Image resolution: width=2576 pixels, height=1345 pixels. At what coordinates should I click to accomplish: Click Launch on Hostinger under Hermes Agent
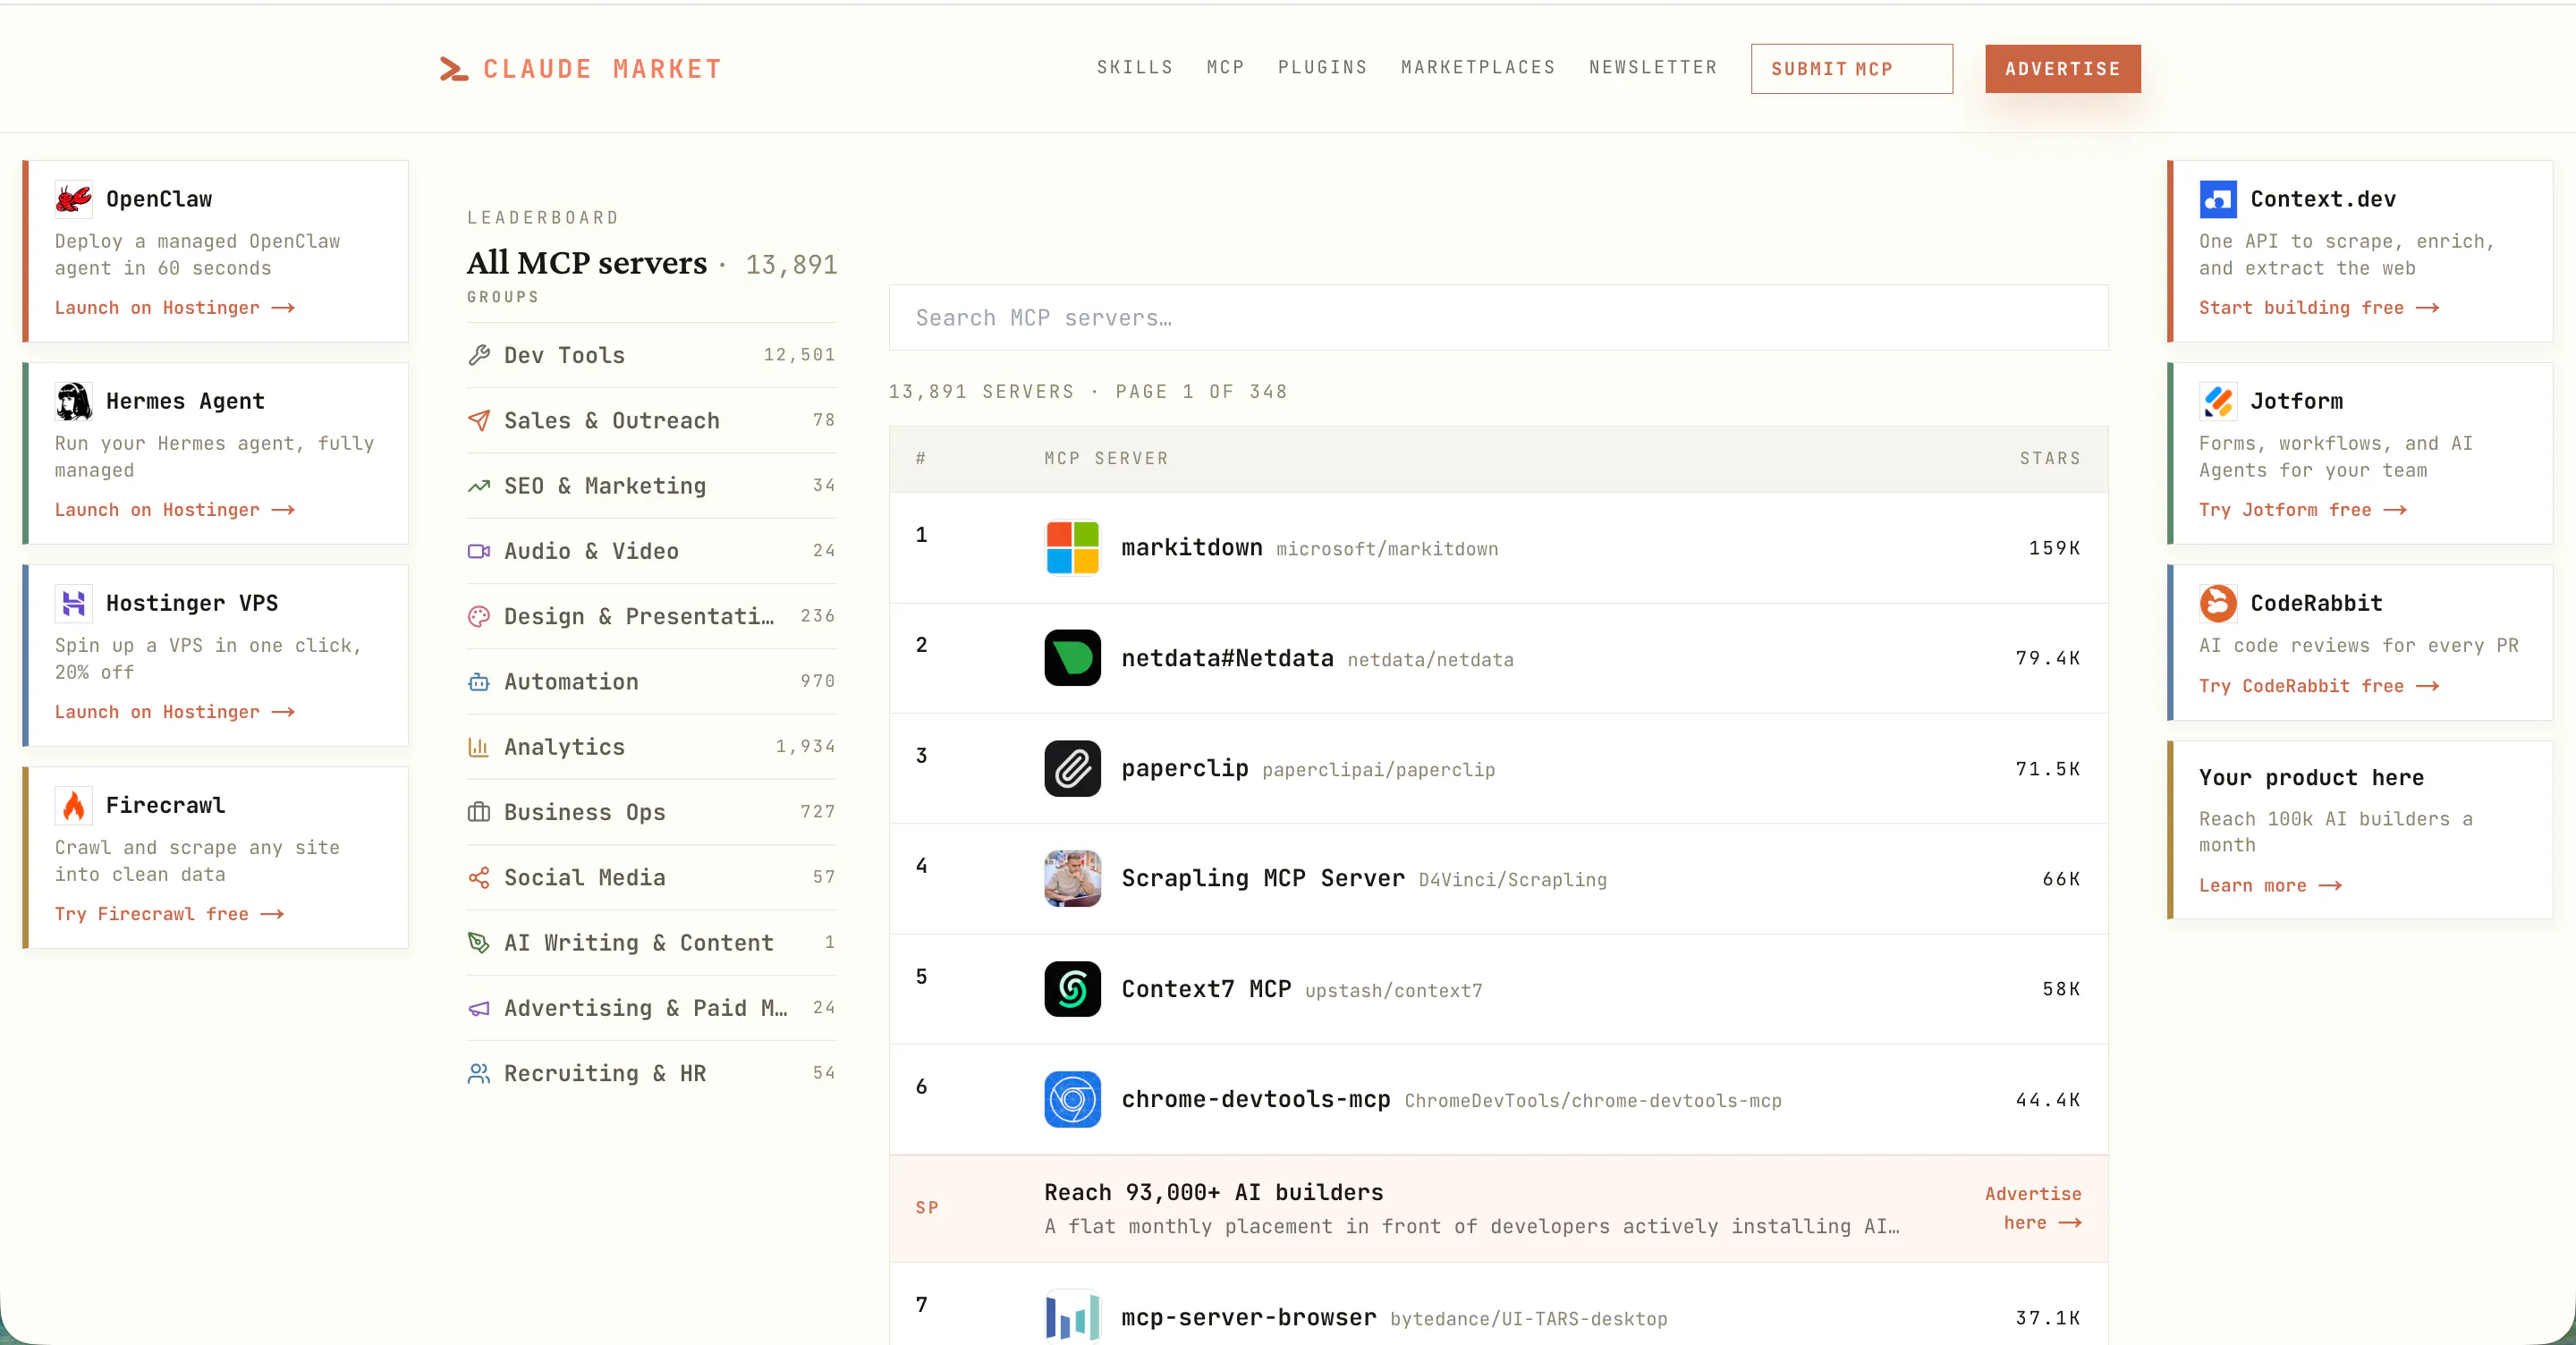[175, 510]
